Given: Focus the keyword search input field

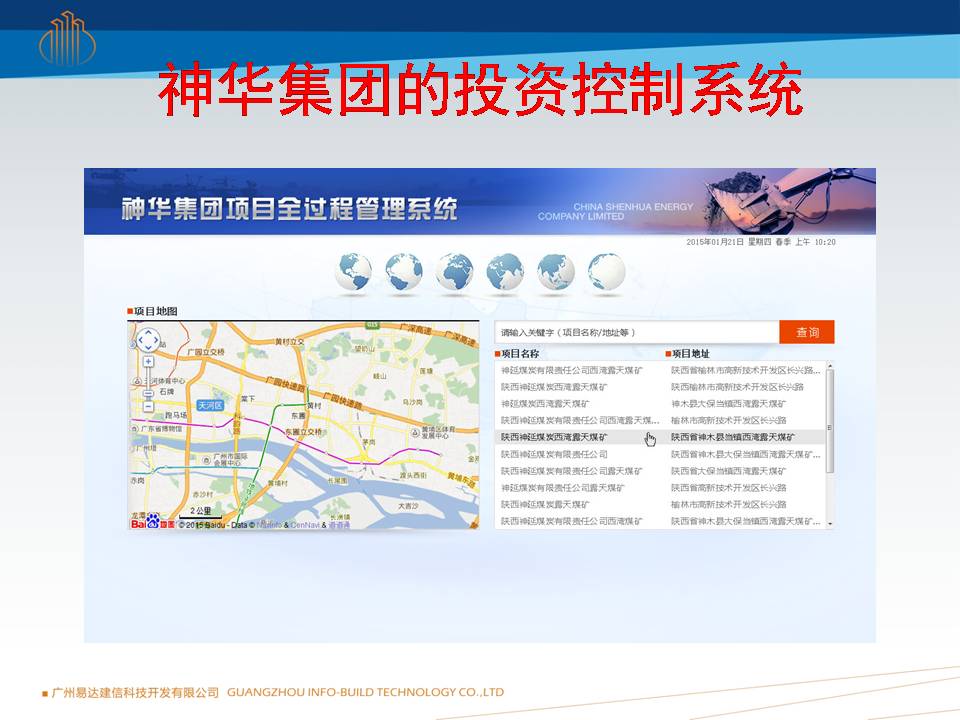Looking at the screenshot, I should [x=637, y=332].
